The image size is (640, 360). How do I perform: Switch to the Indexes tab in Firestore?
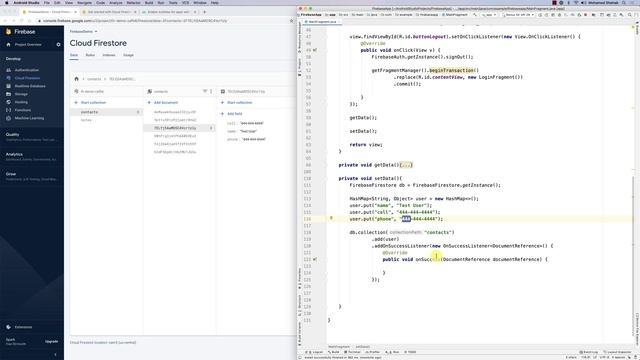pos(109,55)
